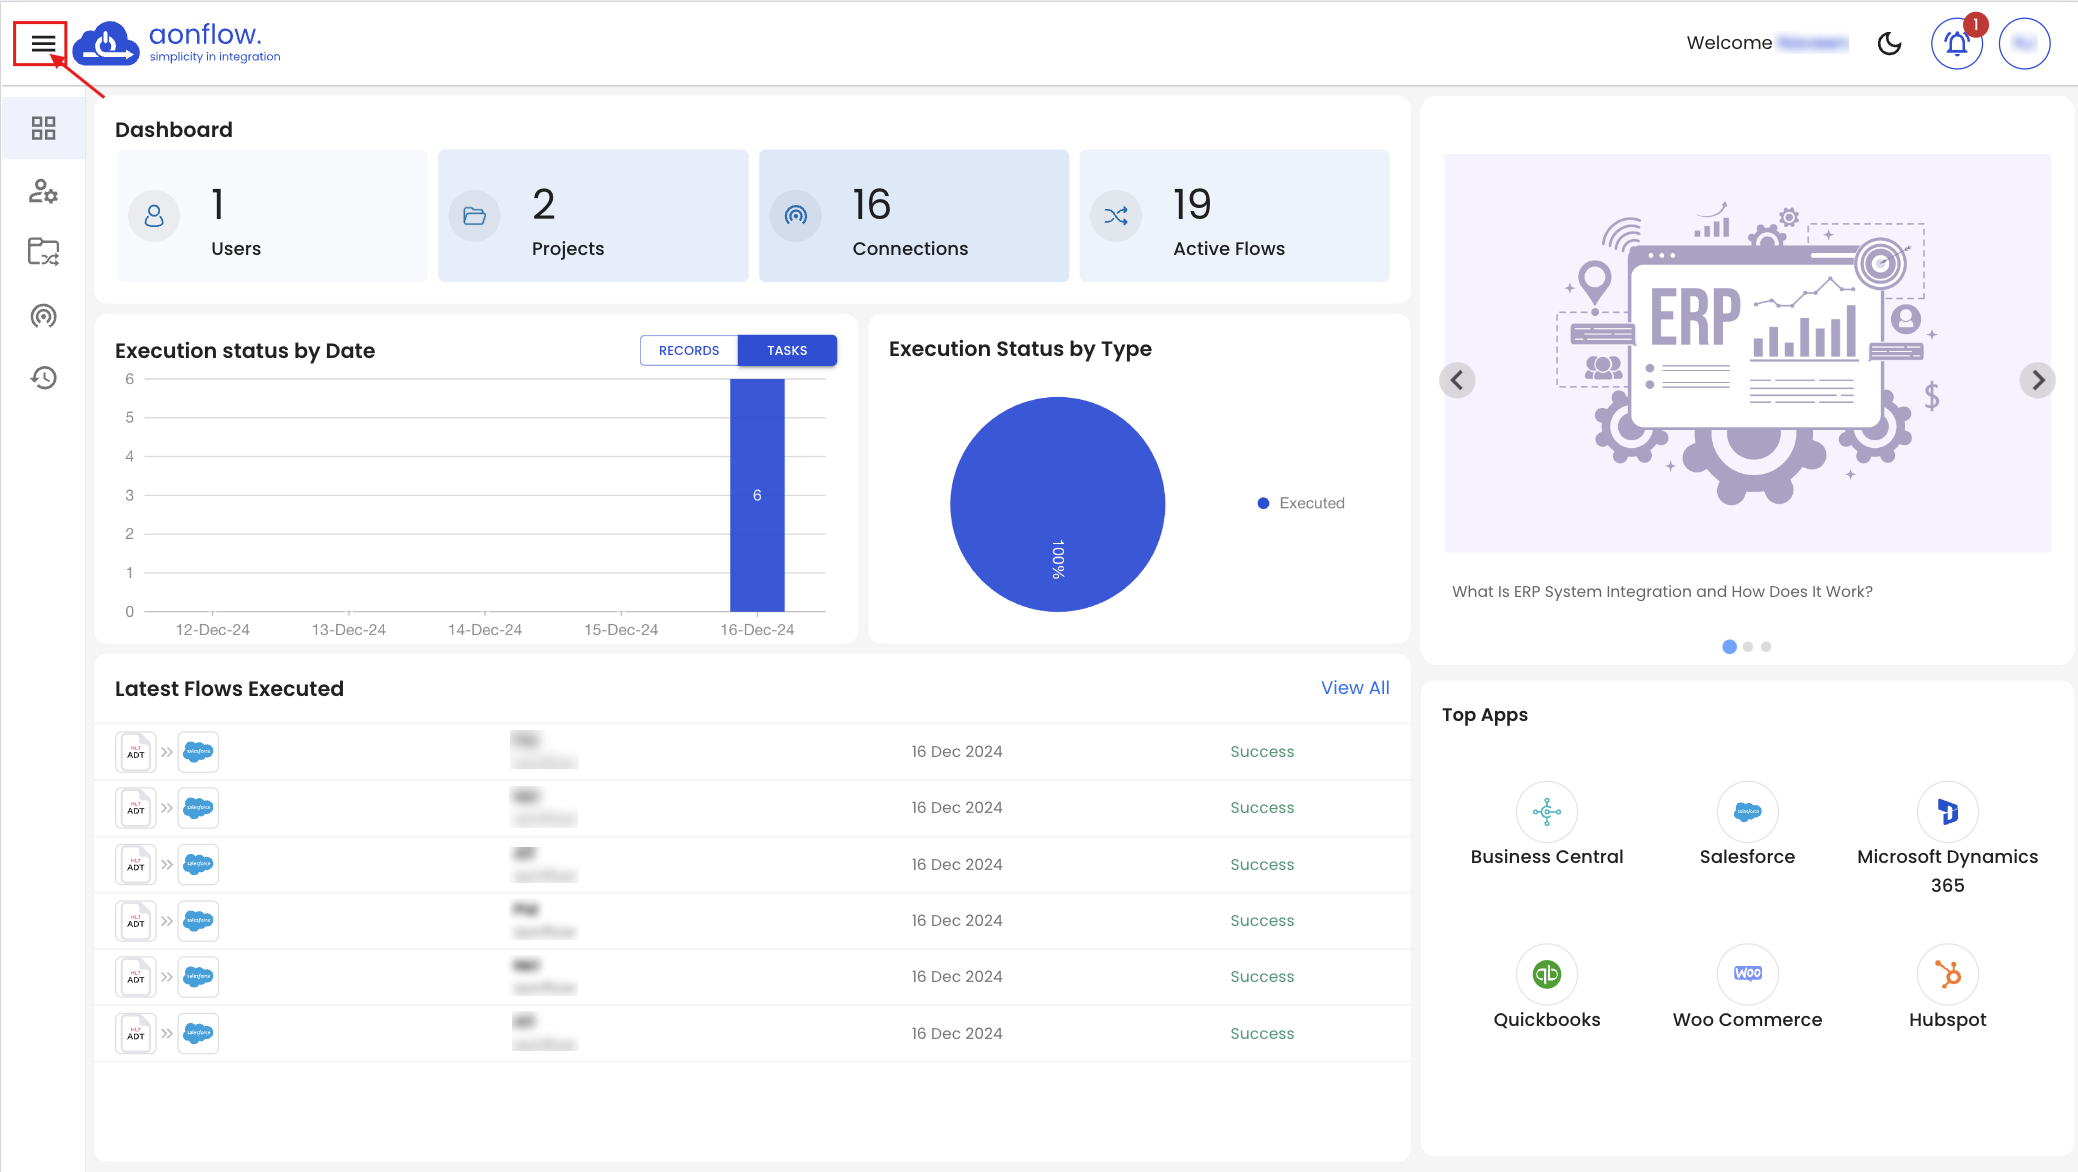Viewport: 2078px width, 1172px height.
Task: Open projects folder sidebar icon
Action: pos(43,252)
